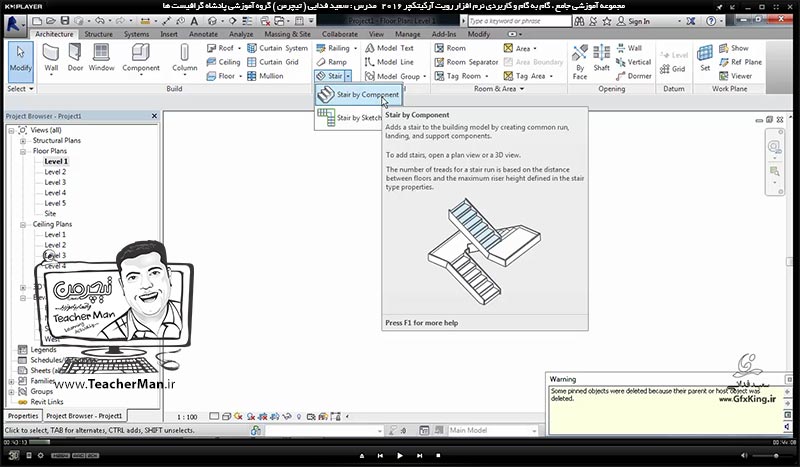Collapse Ceiling Plans tree node
Viewport: 800px width, 467px height.
(x=23, y=225)
